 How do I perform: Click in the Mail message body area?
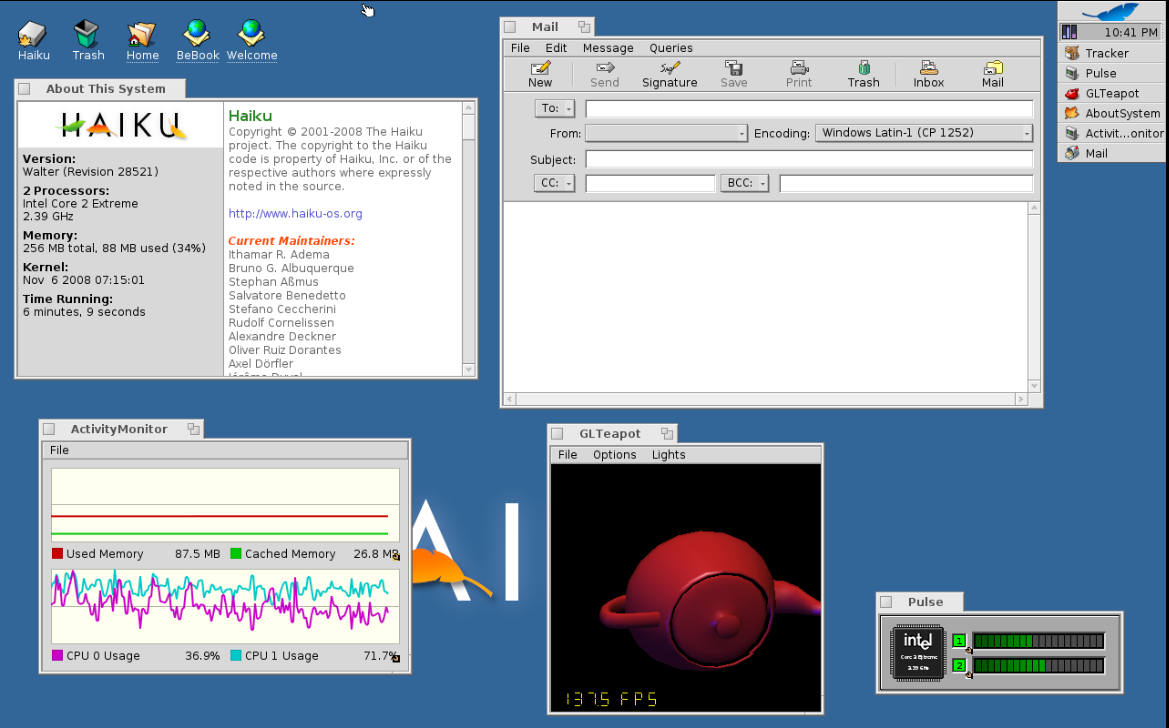pyautogui.click(x=766, y=297)
